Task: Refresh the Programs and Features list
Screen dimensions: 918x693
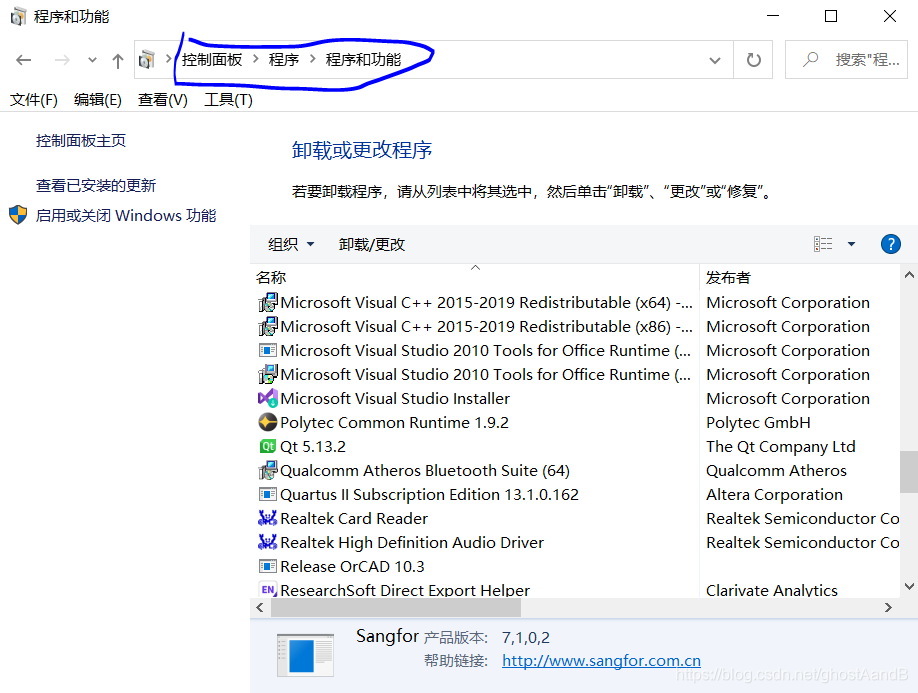Action: pos(753,60)
